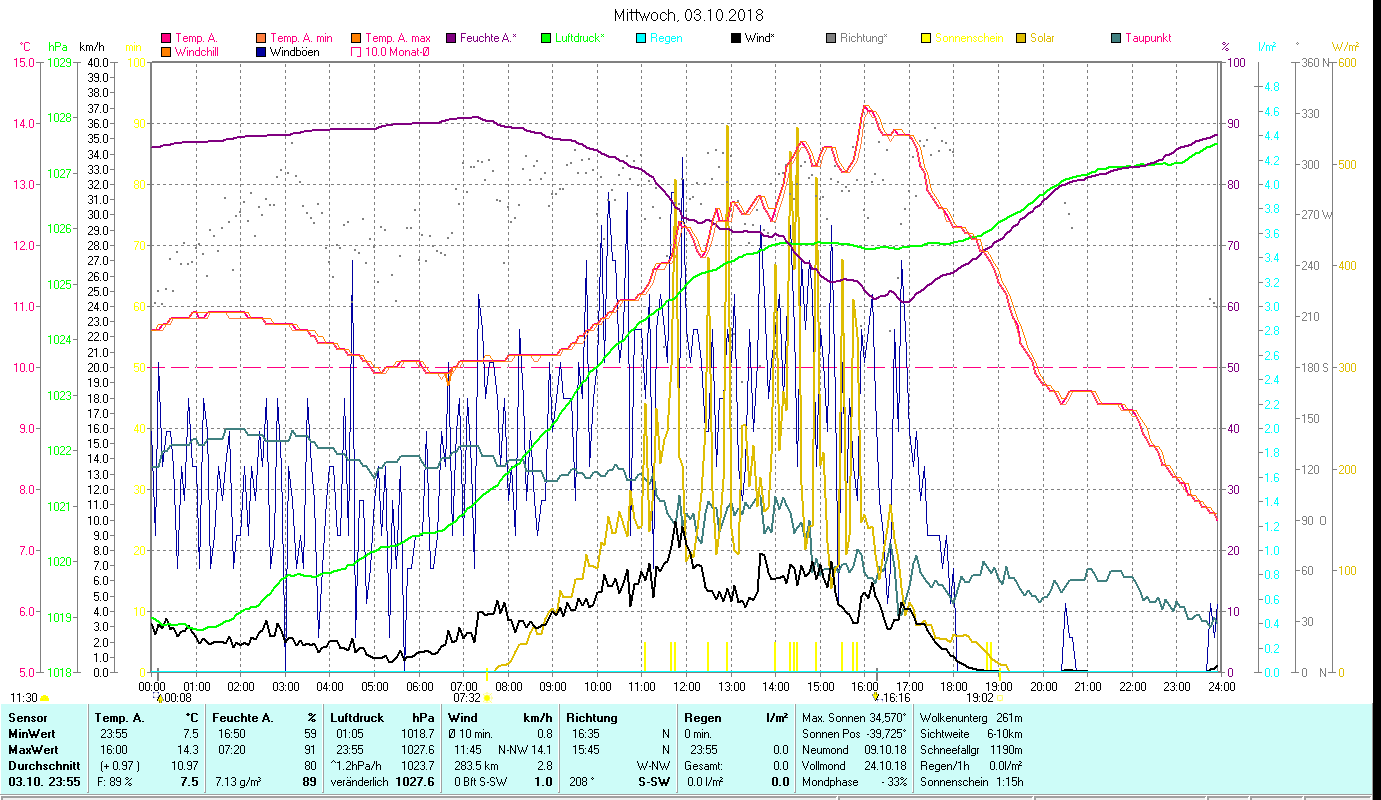Select the 'Temp. A. min' legend label
The width and height of the screenshot is (1381, 800).
tap(301, 38)
